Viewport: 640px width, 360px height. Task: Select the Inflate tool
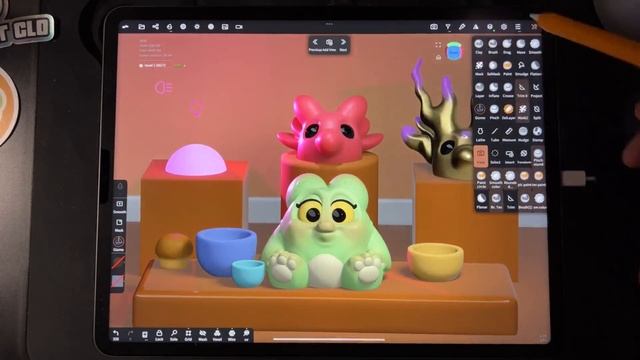point(494,89)
